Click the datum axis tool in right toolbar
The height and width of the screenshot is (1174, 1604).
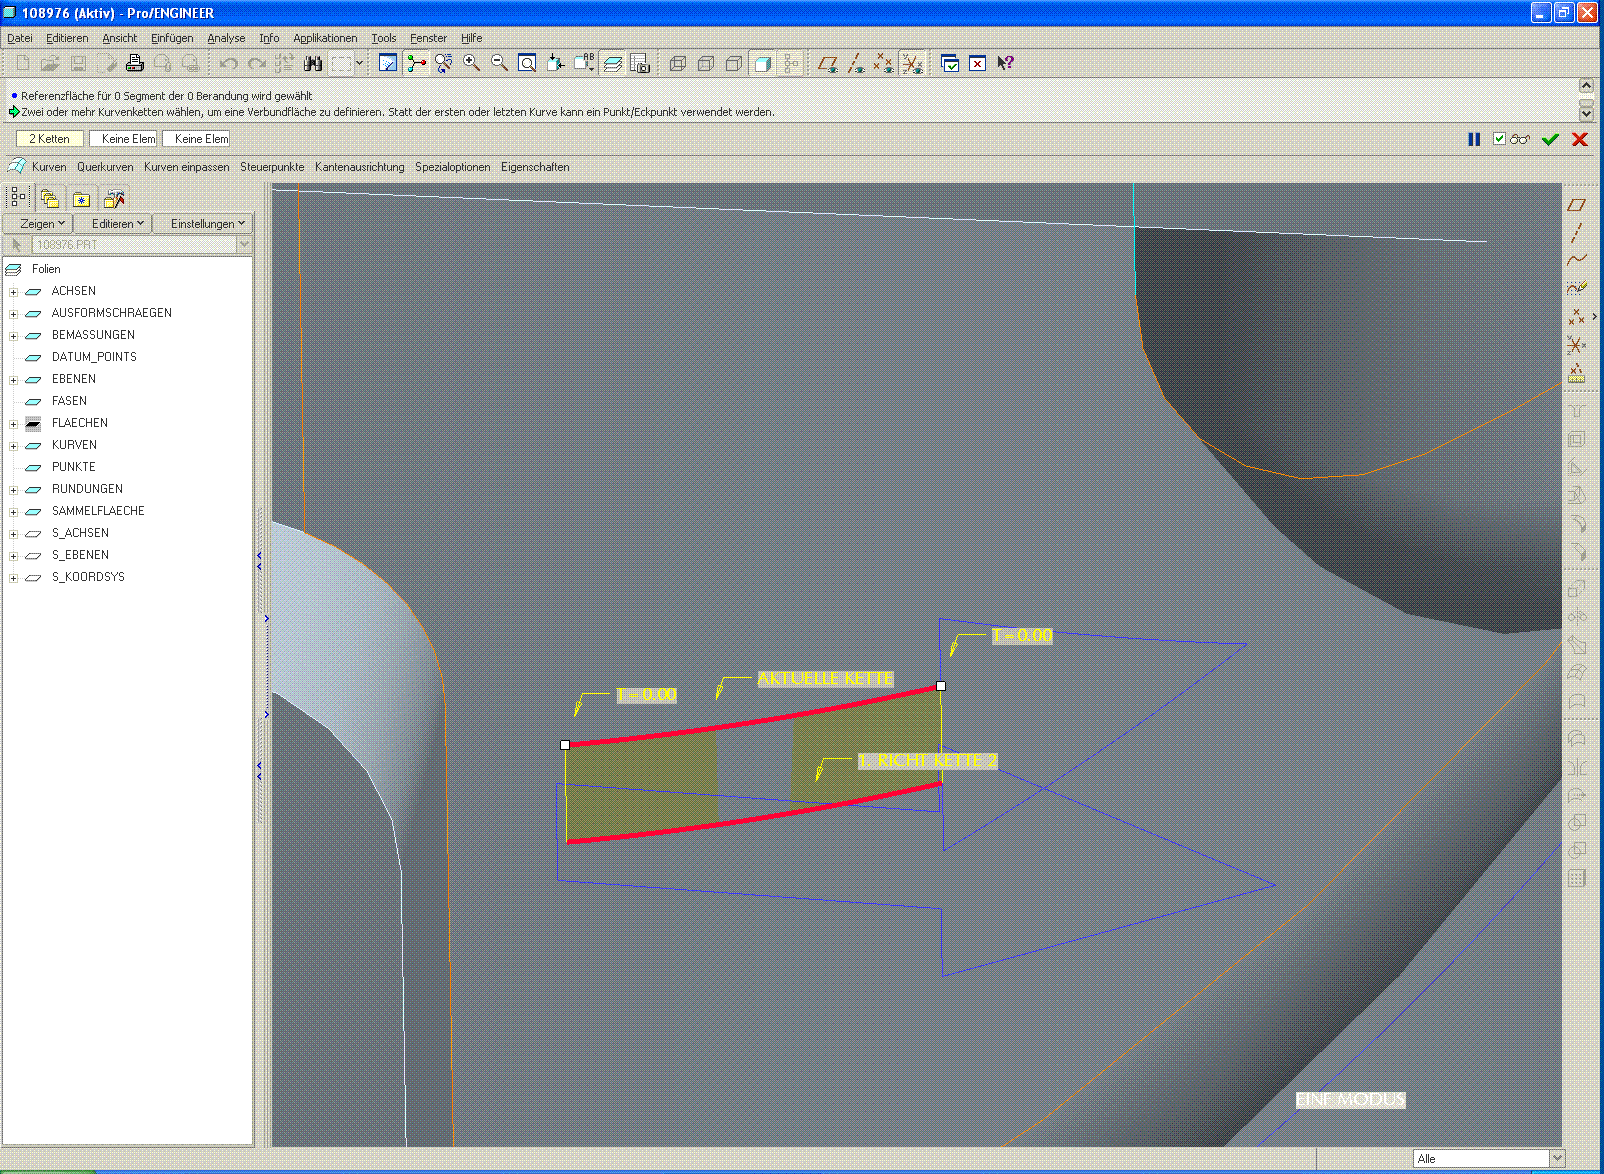tap(1576, 232)
